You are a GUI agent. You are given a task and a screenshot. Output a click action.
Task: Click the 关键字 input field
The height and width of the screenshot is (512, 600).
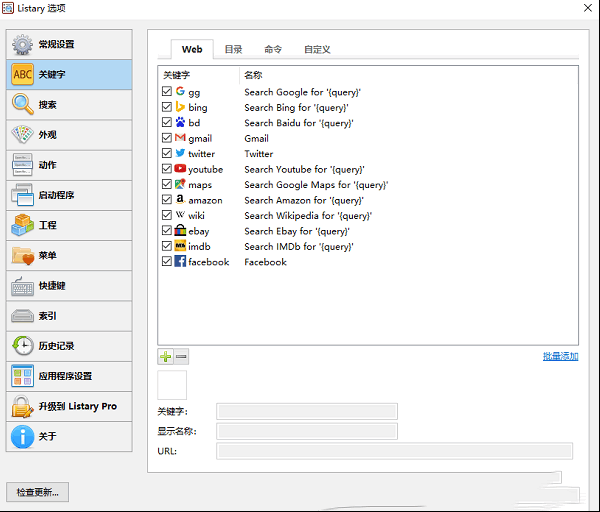pos(307,411)
